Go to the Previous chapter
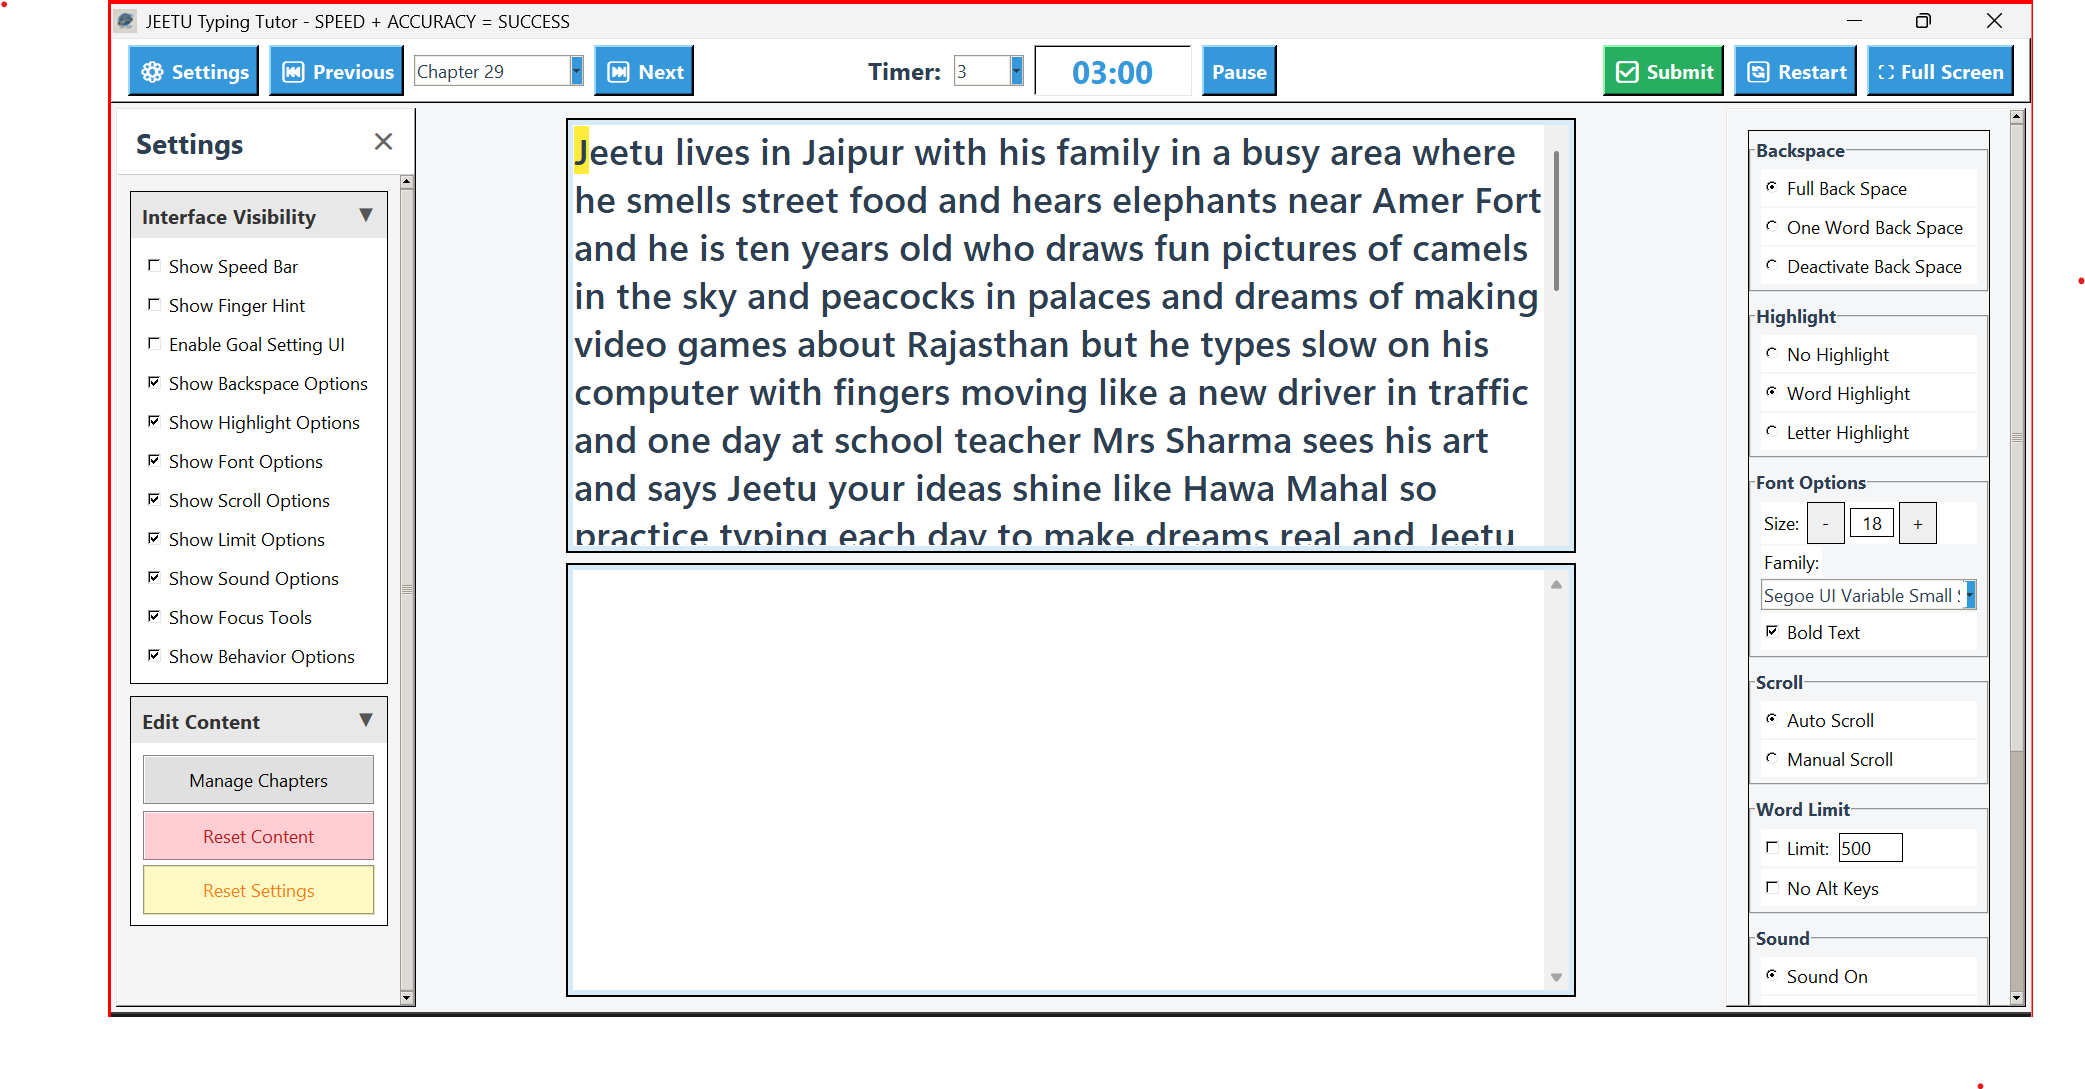Screen dimensions: 2085x1089 (x=337, y=72)
